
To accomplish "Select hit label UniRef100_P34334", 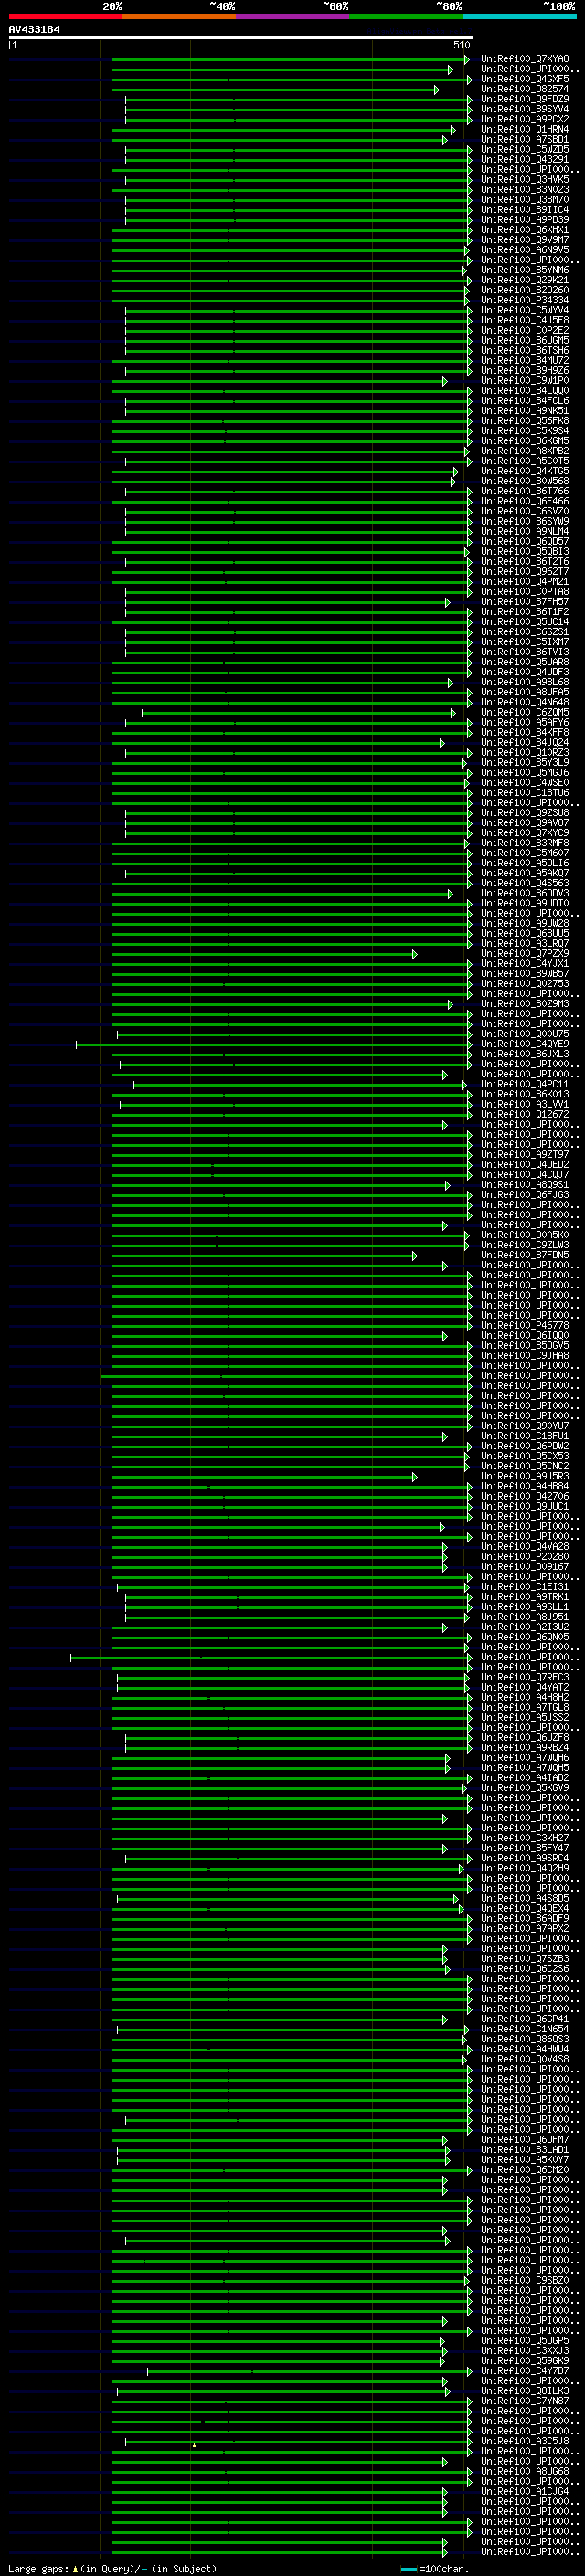I will point(525,300).
